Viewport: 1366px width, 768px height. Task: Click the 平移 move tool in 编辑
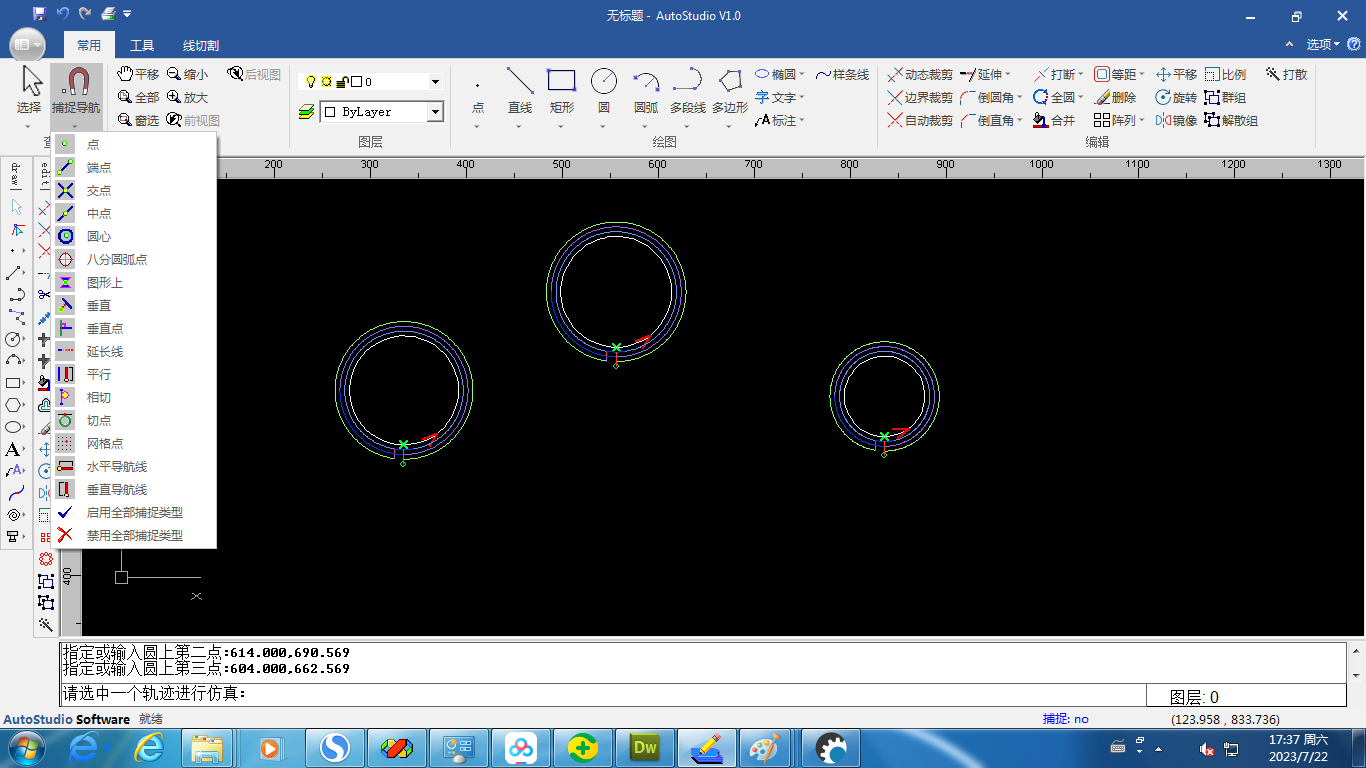pos(1176,74)
